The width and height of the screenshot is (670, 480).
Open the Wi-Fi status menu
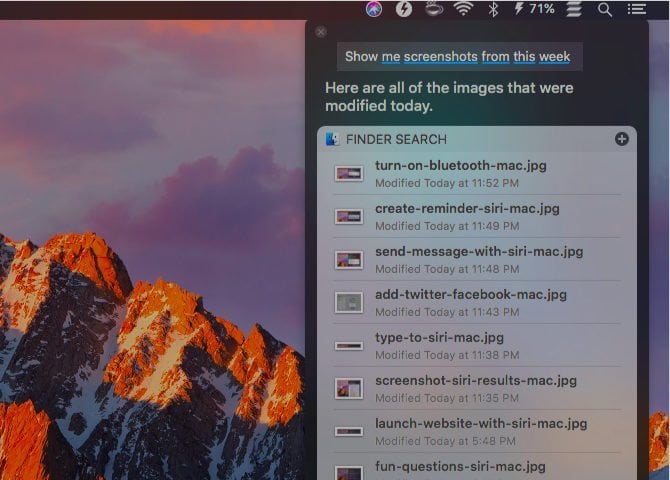(463, 9)
